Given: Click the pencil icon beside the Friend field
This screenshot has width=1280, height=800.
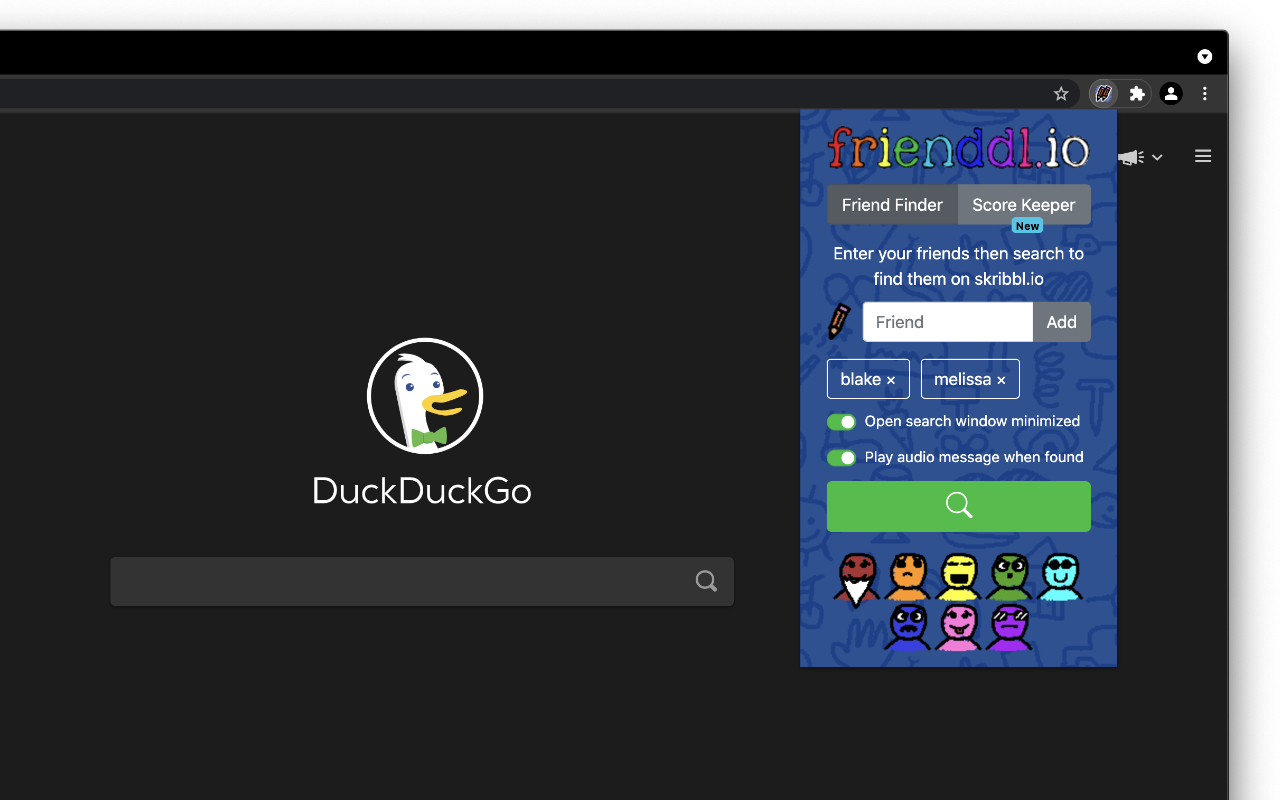Looking at the screenshot, I should tap(841, 322).
